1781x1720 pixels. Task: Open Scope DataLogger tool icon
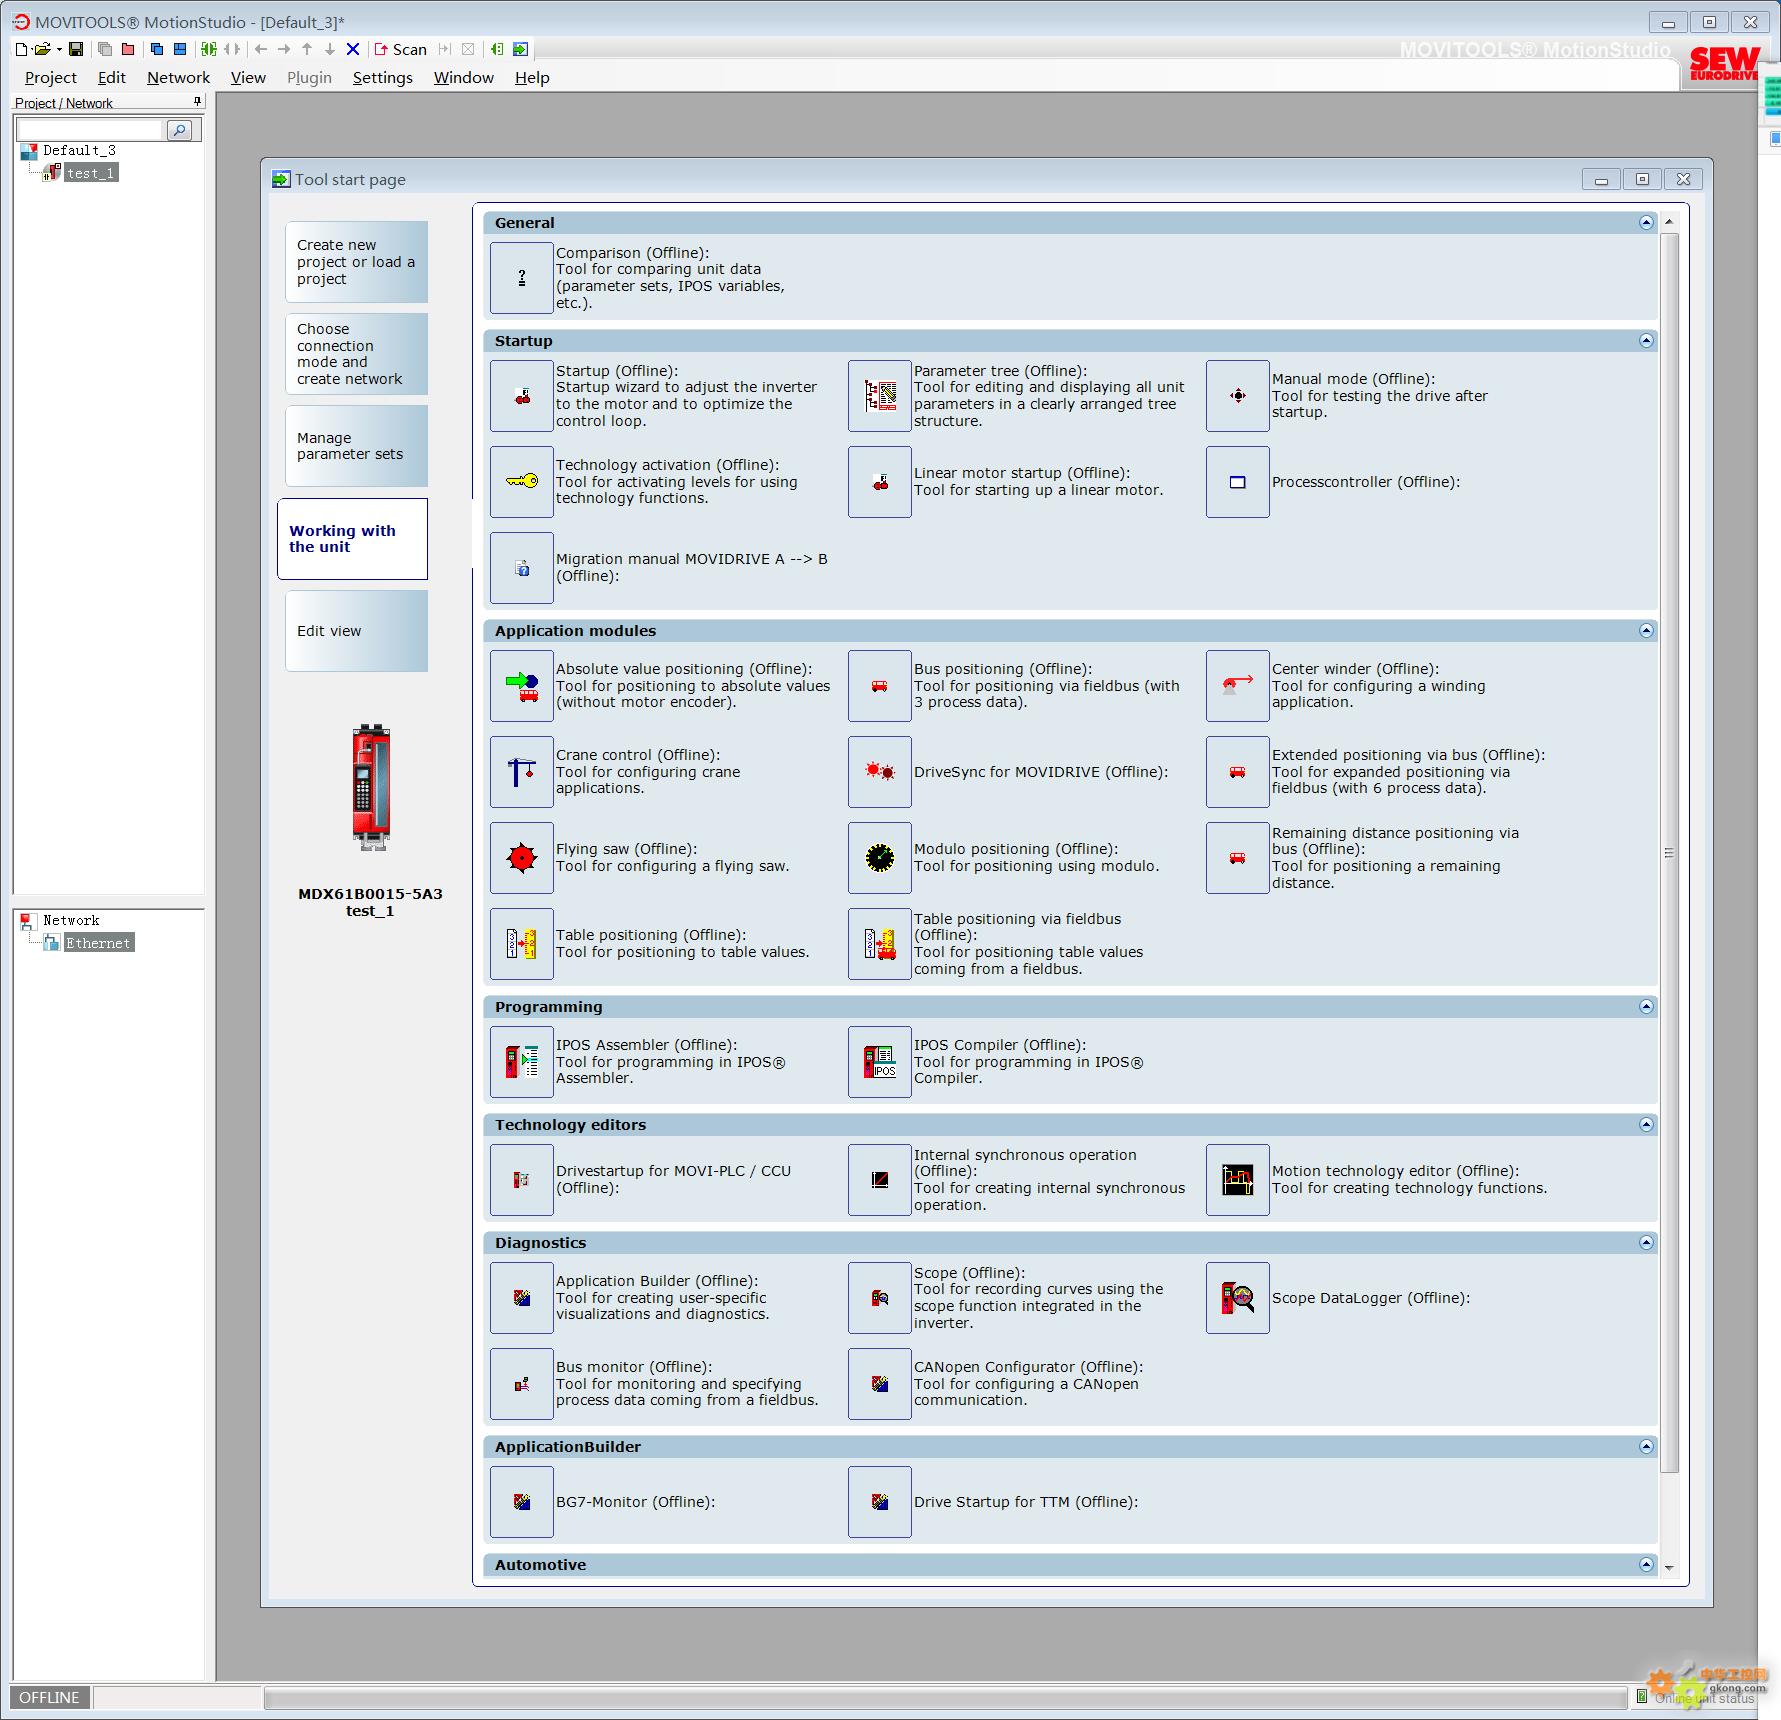pyautogui.click(x=1238, y=1298)
